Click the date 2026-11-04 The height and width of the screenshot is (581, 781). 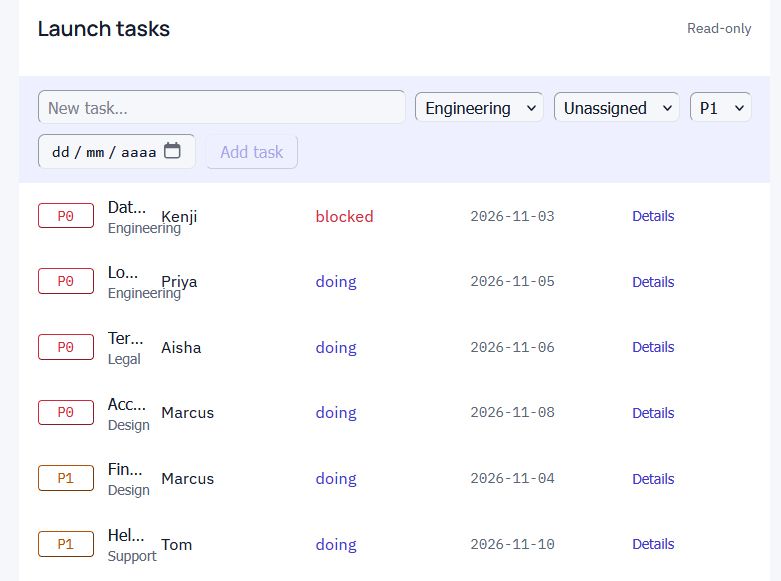513,478
